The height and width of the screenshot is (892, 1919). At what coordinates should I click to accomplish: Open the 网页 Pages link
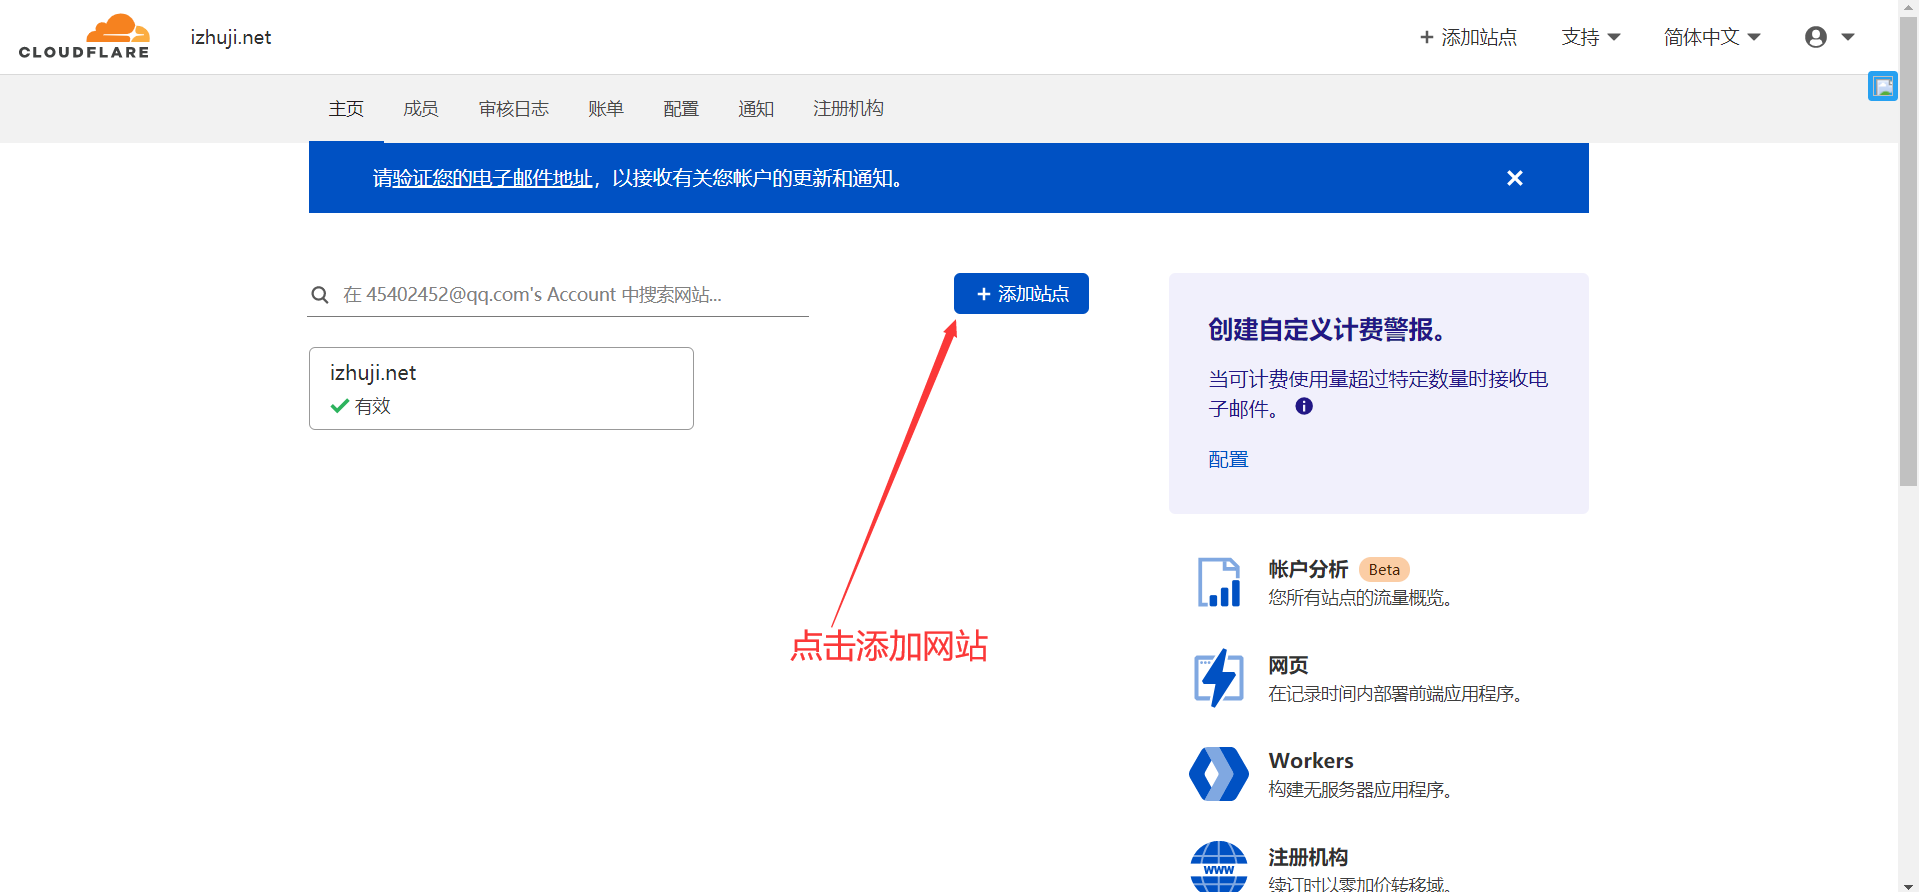pyautogui.click(x=1288, y=665)
